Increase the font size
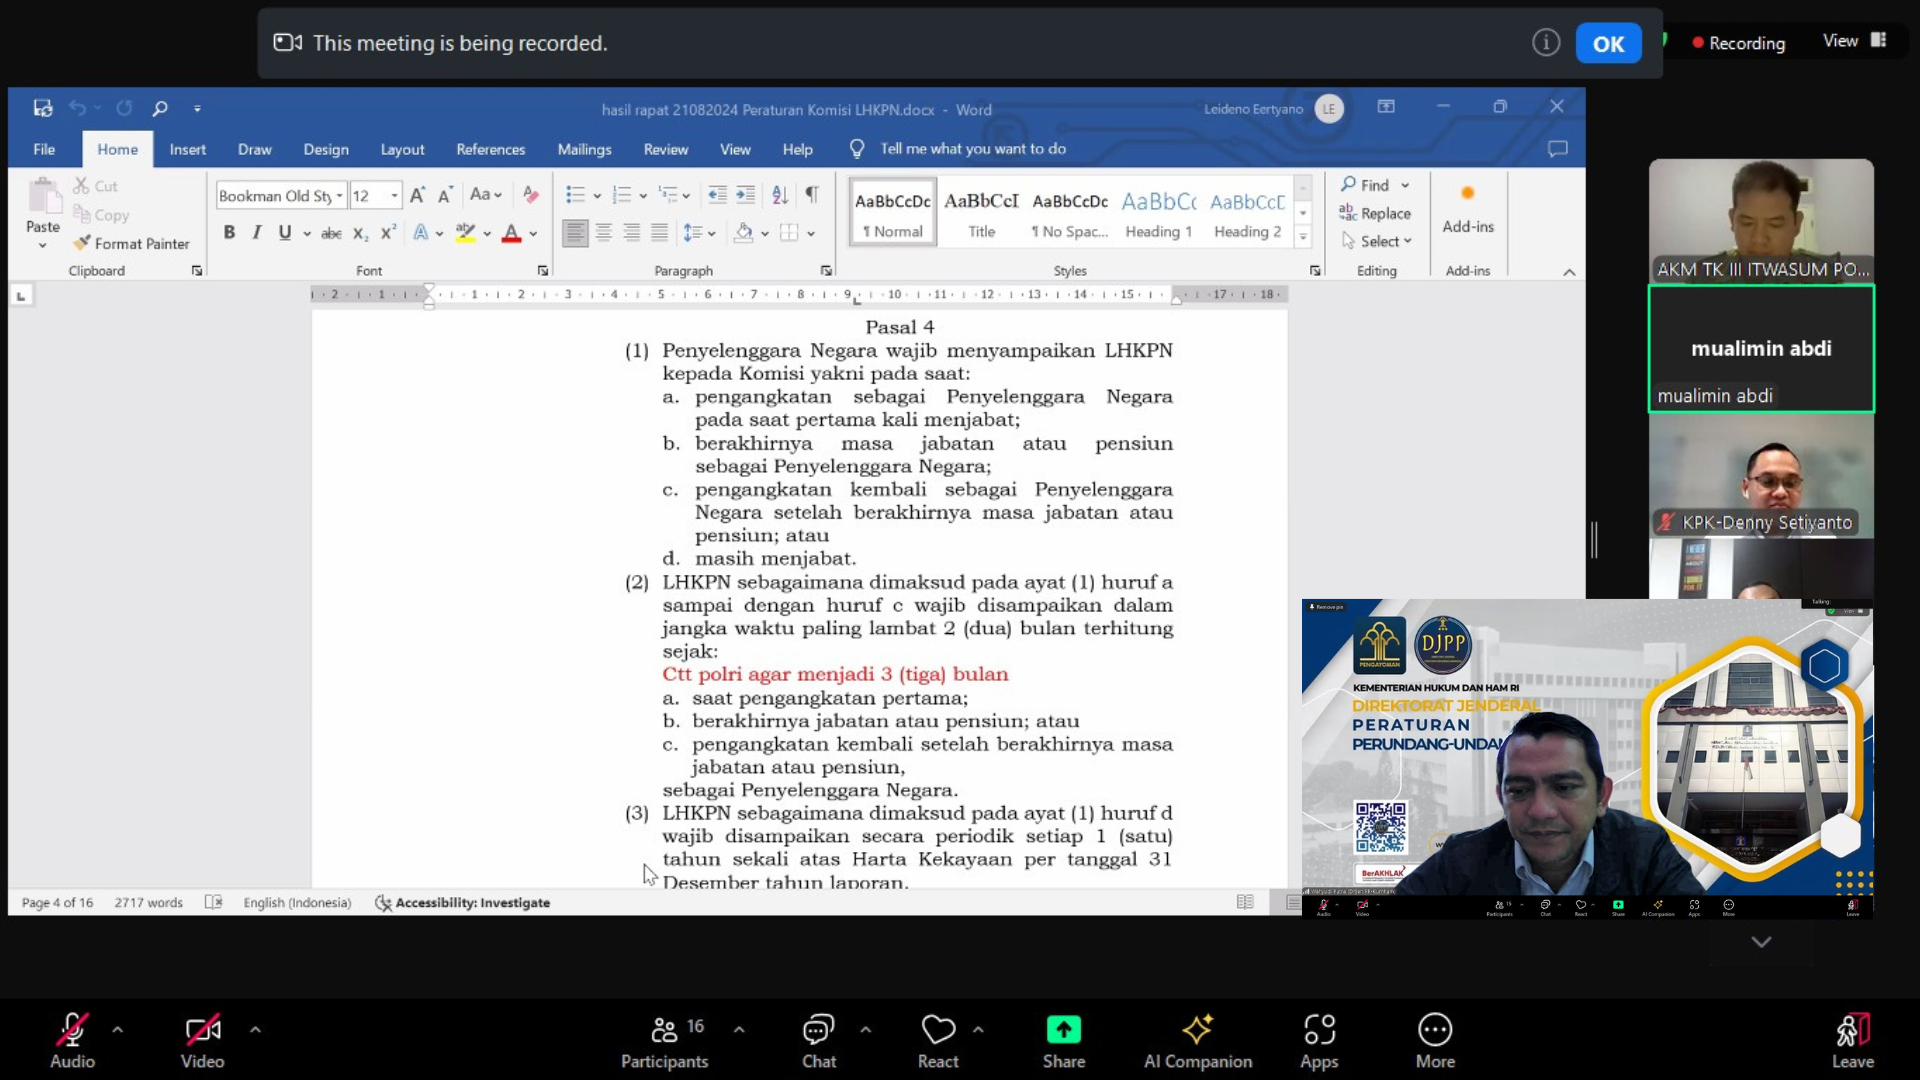This screenshot has width=1920, height=1080. coord(417,195)
